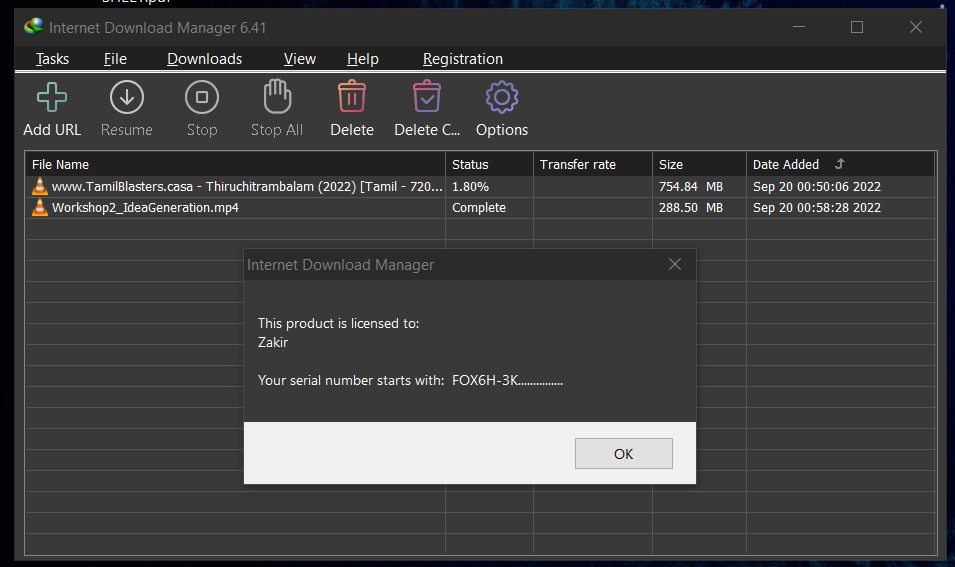Click the serial number FOX6H-3K text
This screenshot has height=567, width=955.
507,381
